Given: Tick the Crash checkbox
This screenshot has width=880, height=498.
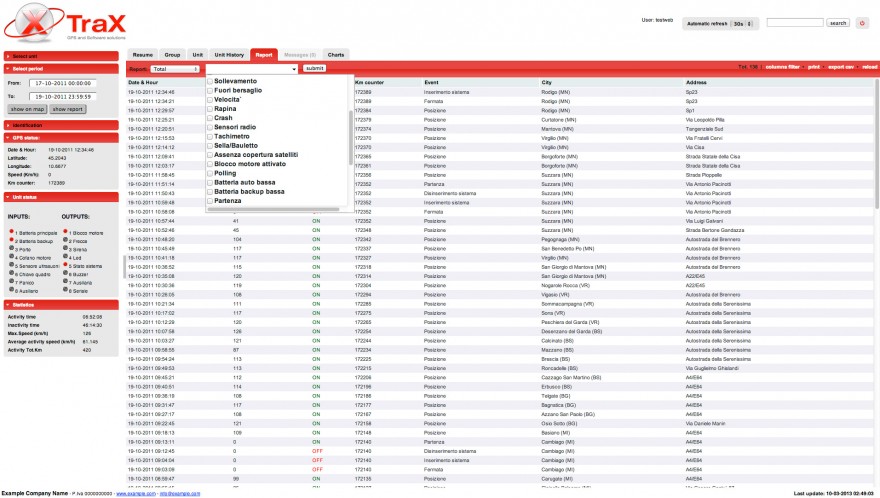Looking at the screenshot, I should click(210, 118).
